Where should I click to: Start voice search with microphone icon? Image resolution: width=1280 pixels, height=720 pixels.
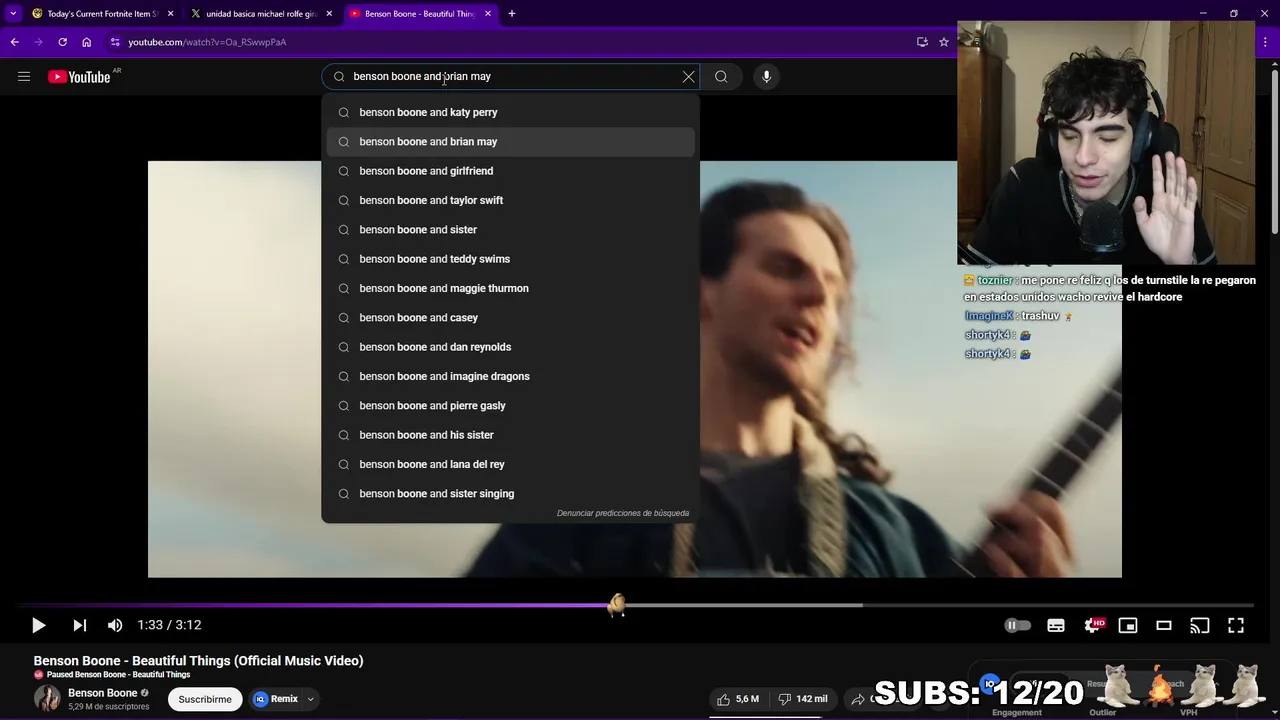click(x=766, y=76)
